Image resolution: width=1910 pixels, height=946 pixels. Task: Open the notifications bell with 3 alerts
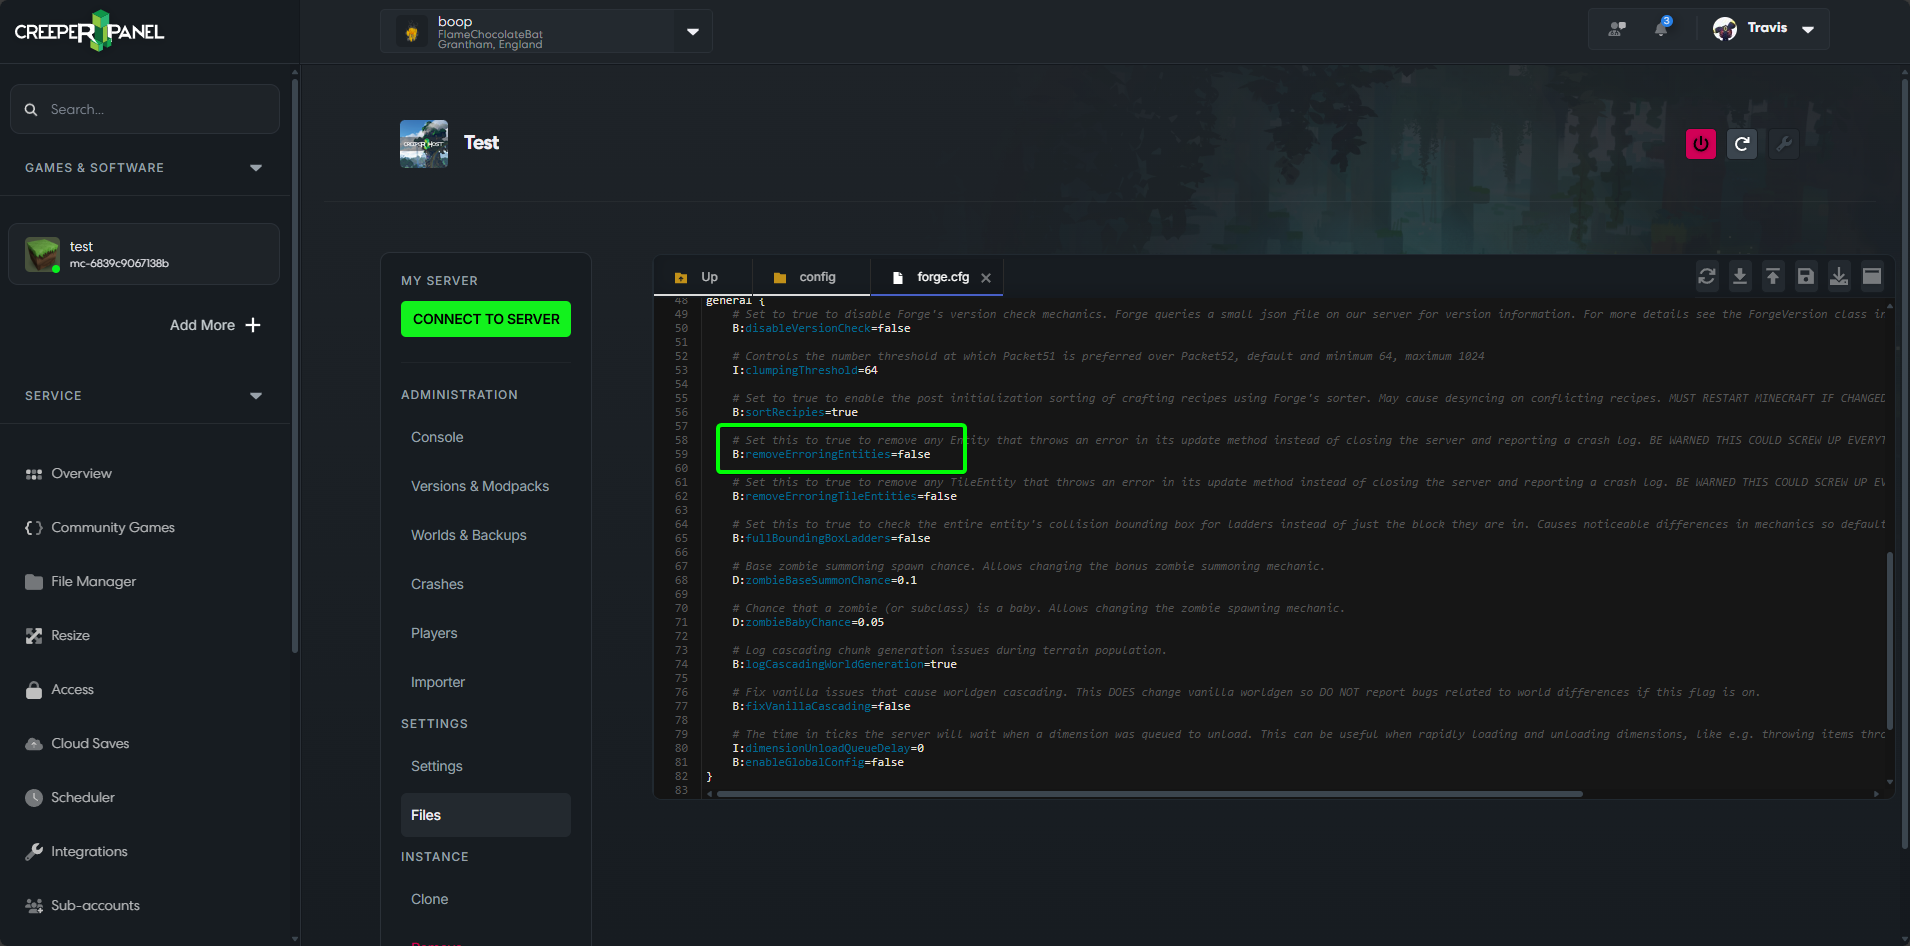[x=1660, y=29]
